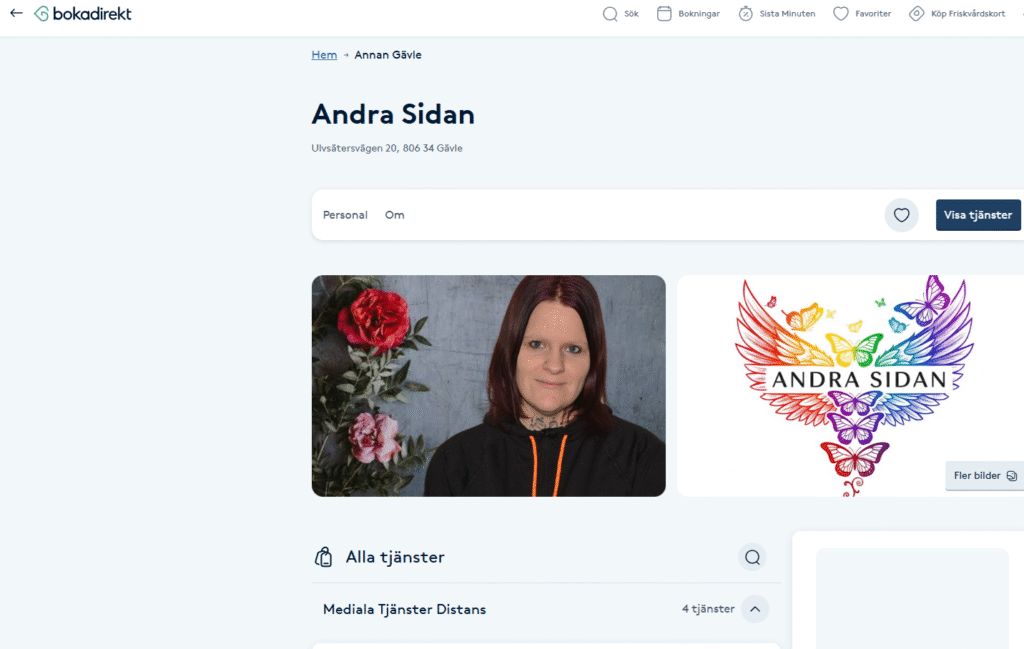Click the Visa tjänster button
The image size is (1024, 649).
pyautogui.click(x=978, y=215)
